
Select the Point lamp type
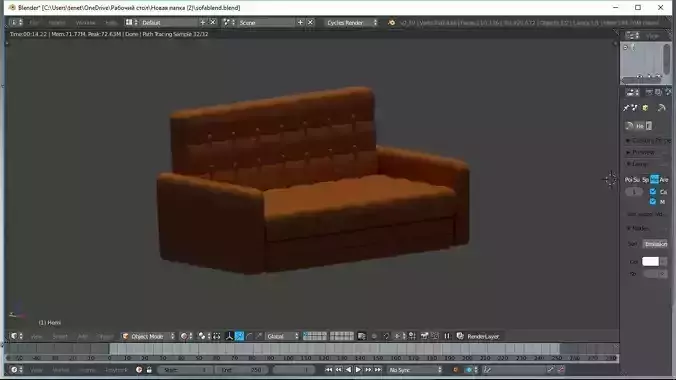628,179
